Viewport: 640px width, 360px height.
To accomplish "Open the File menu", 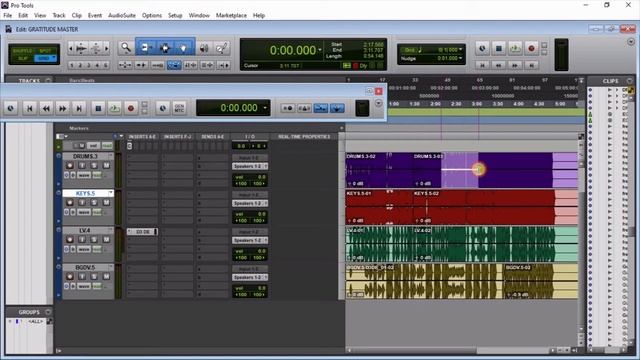I will tap(8, 16).
